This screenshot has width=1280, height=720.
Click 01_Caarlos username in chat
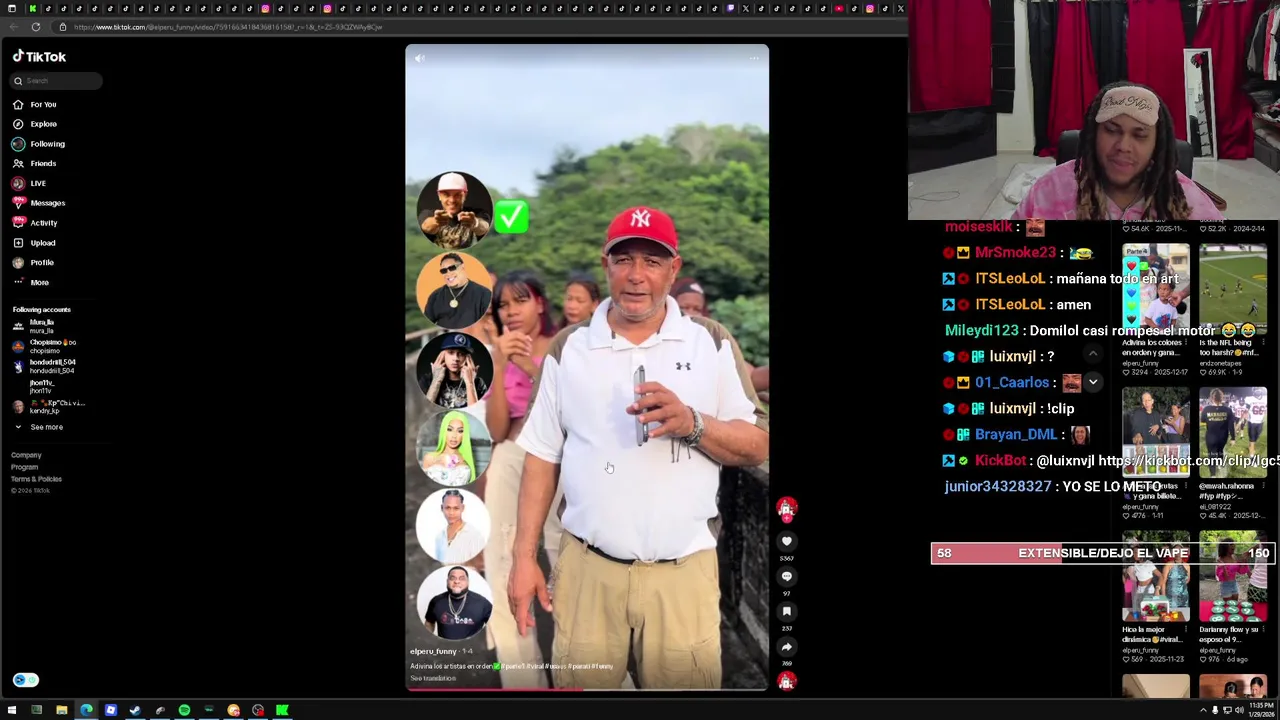[1012, 382]
